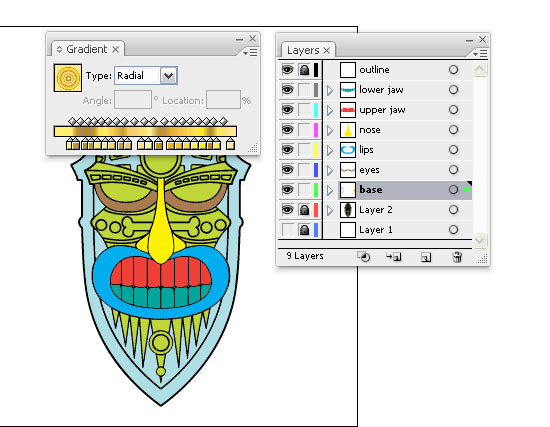550x427 pixels.
Task: Click the outline layer target circle
Action: click(x=453, y=69)
